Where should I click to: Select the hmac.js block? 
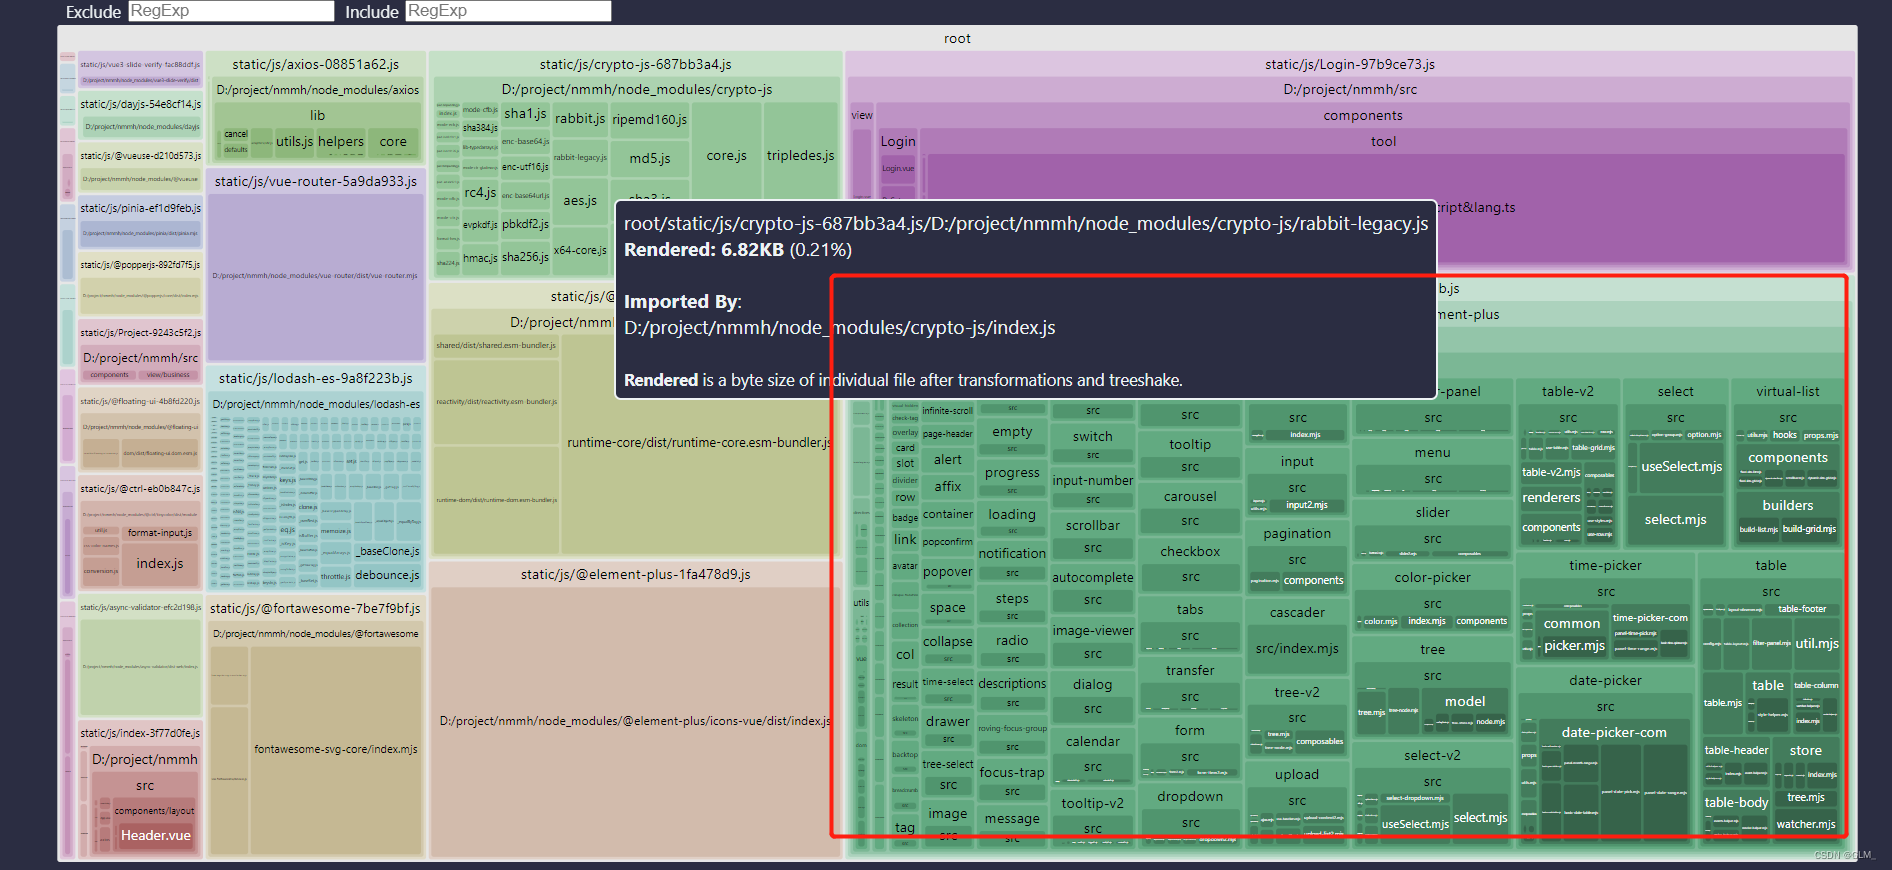480,258
